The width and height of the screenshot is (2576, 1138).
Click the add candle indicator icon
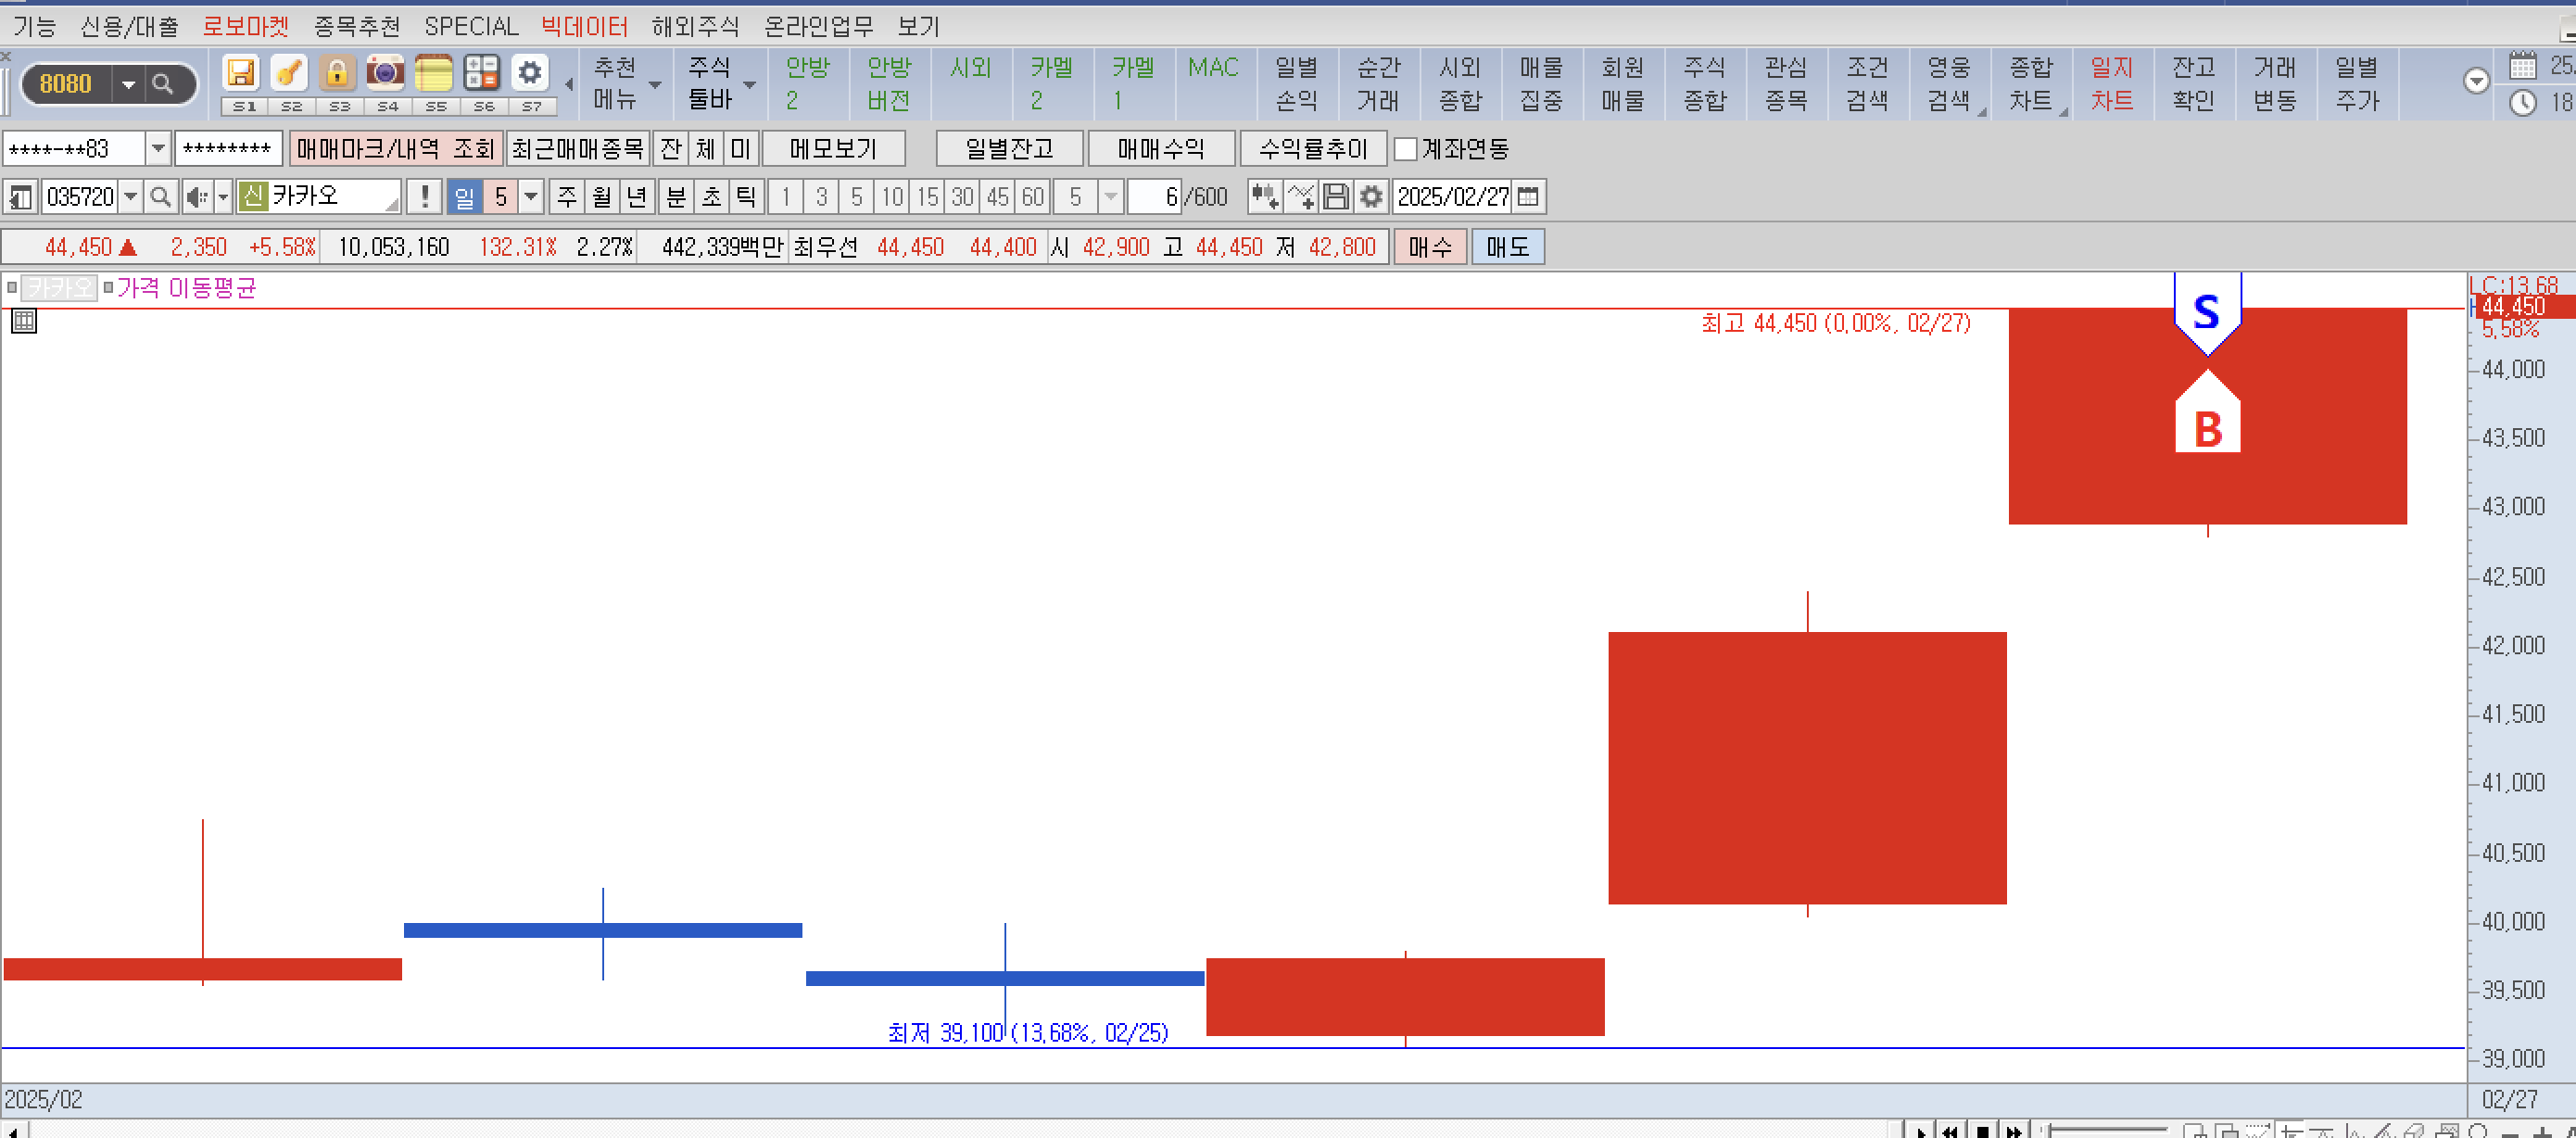point(1264,197)
